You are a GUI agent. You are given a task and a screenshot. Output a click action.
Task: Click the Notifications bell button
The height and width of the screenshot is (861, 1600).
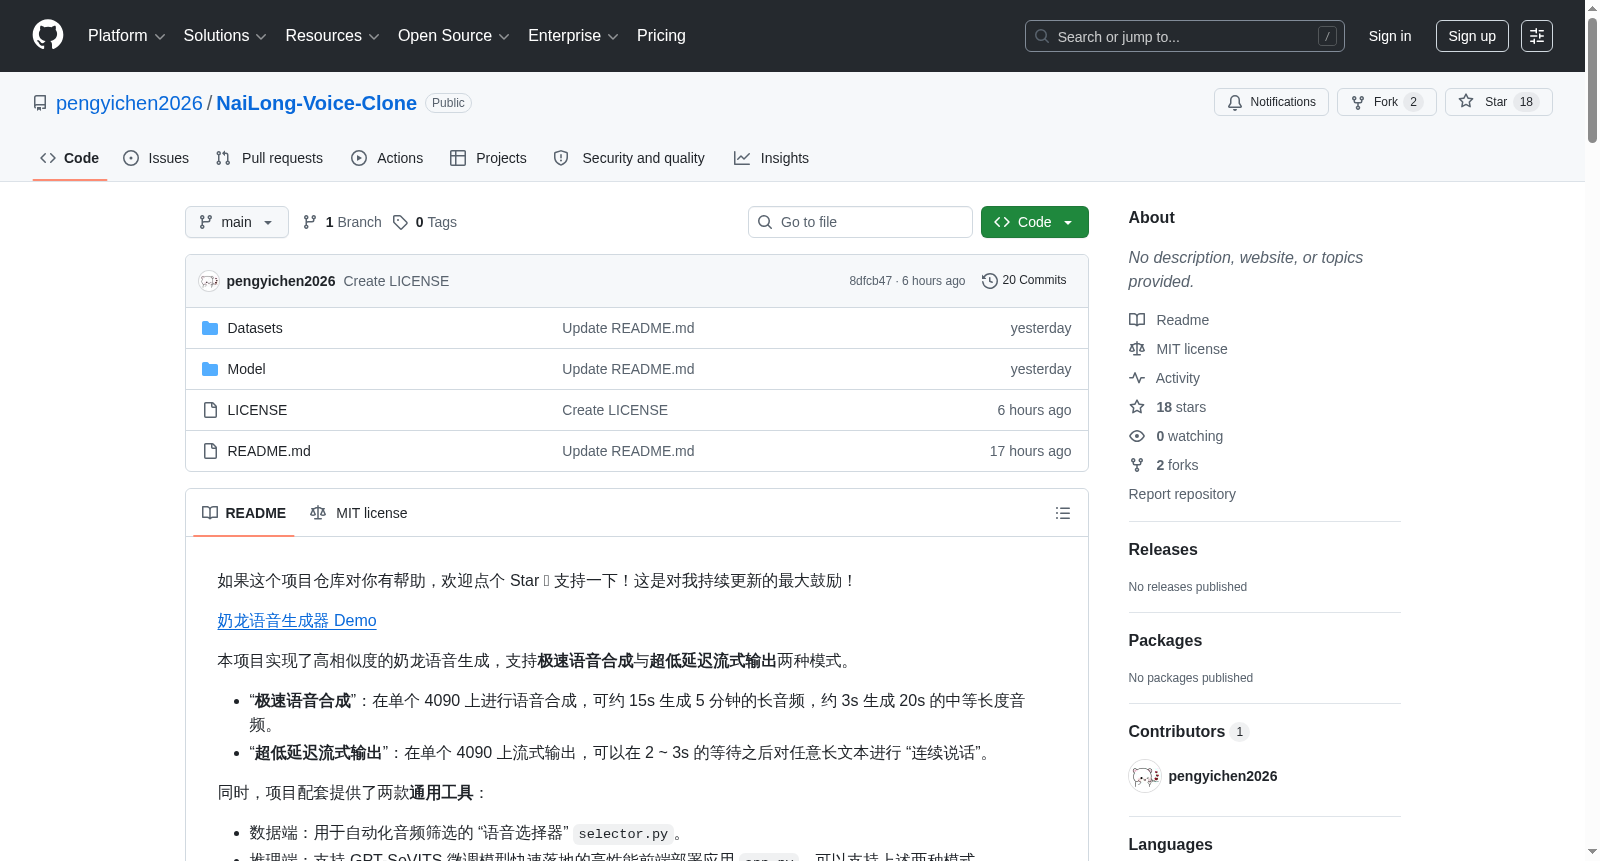point(1271,102)
